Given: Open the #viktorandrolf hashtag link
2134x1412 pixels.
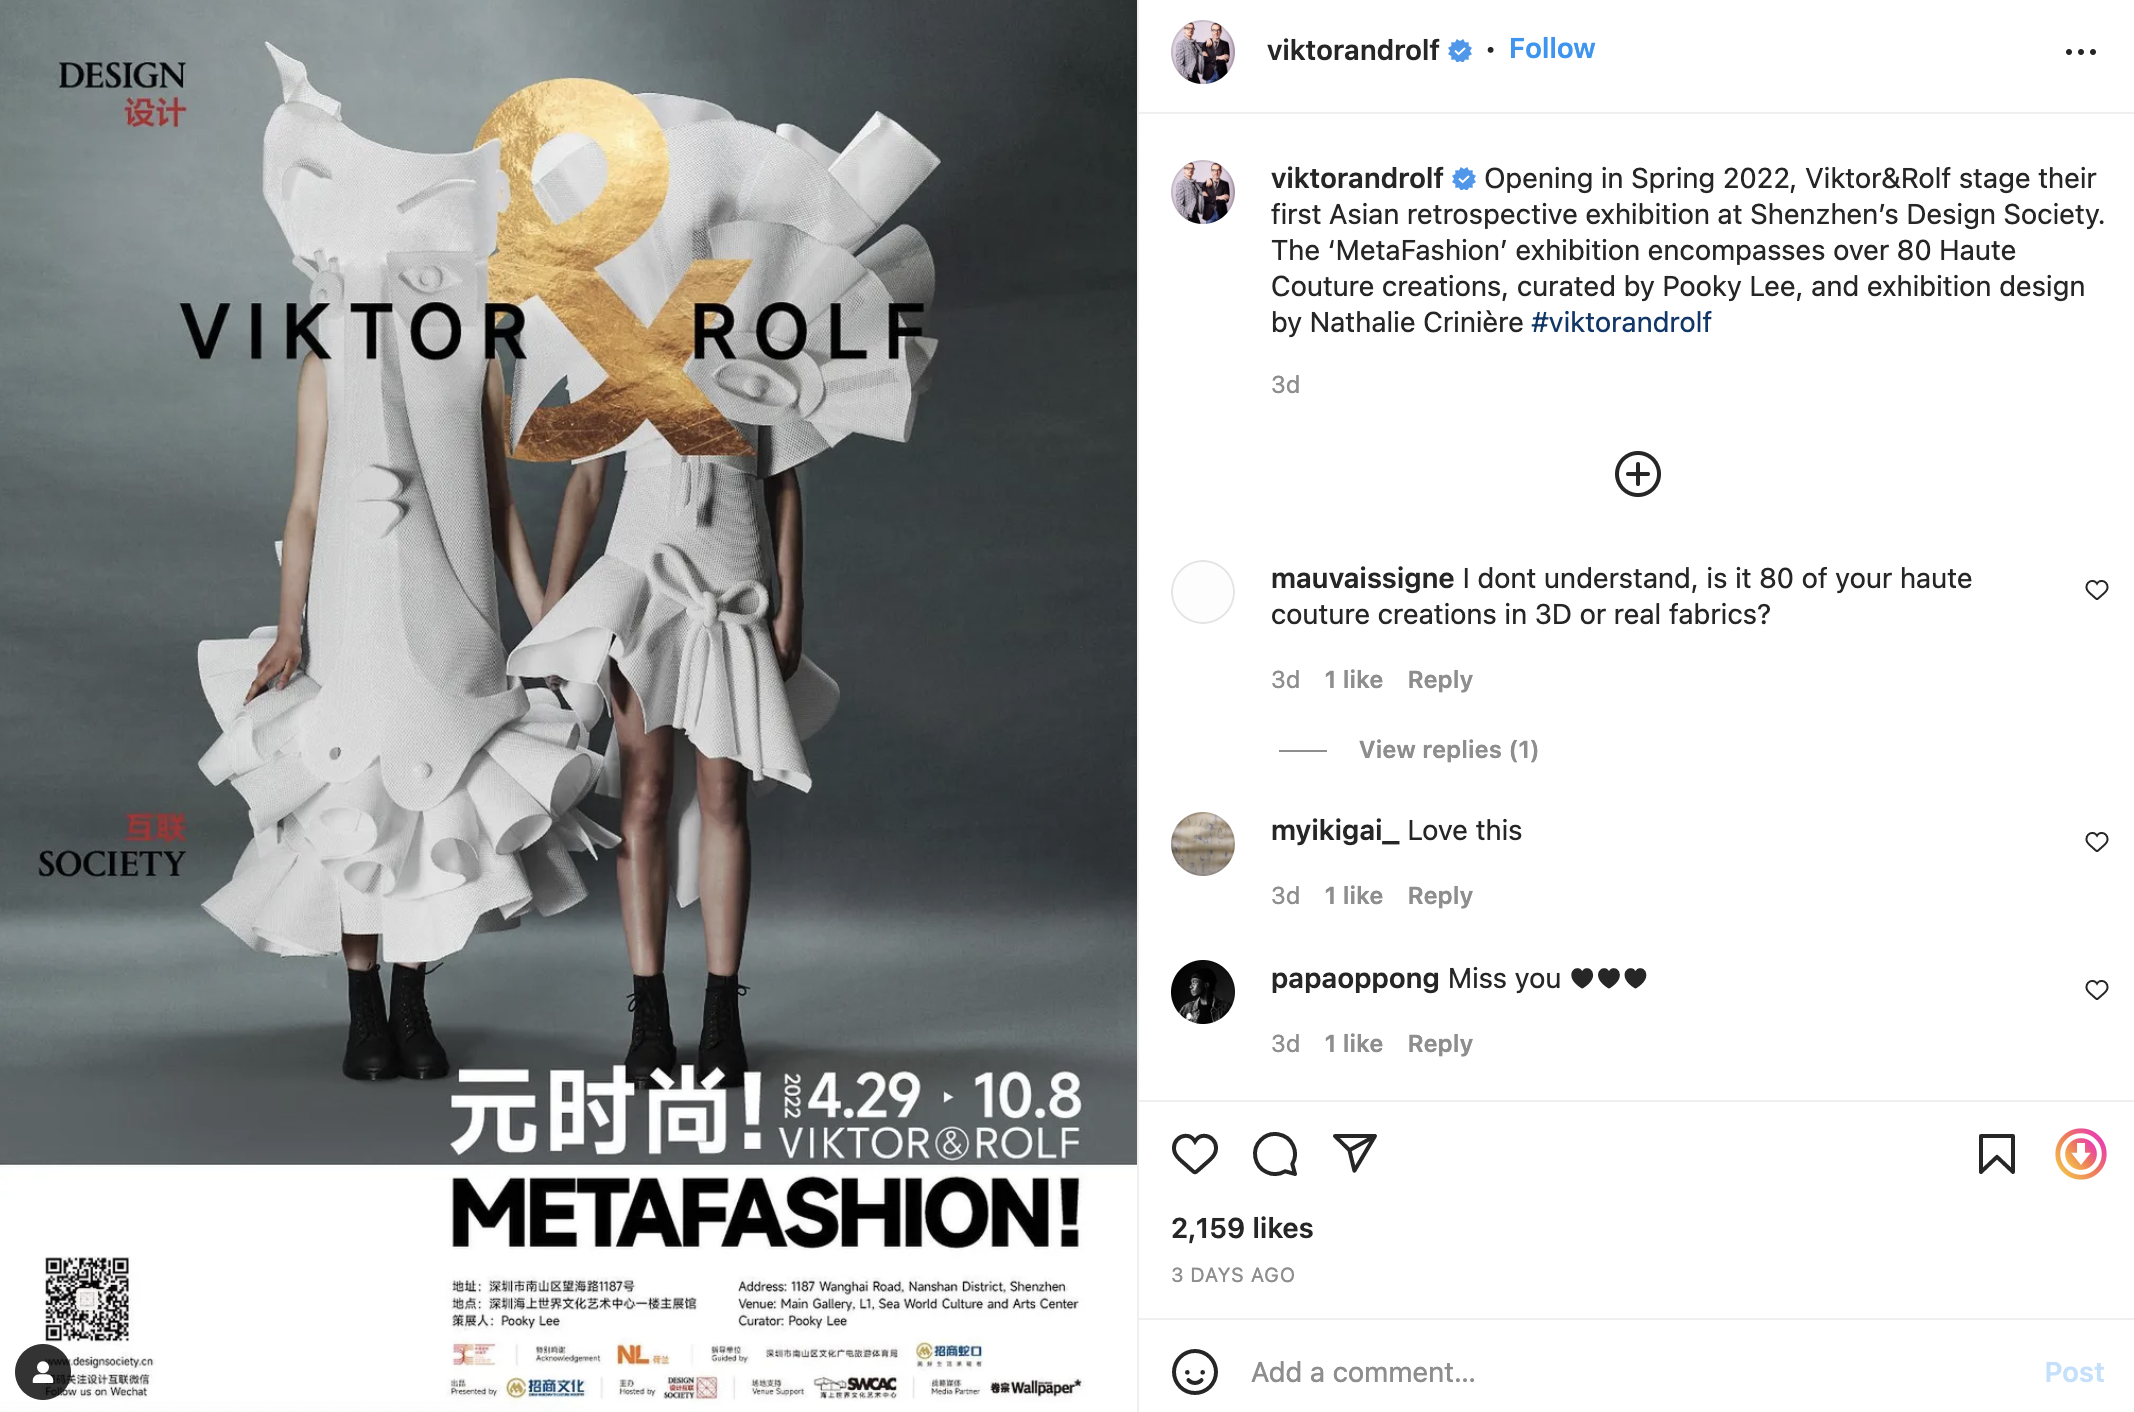Looking at the screenshot, I should point(1621,322).
